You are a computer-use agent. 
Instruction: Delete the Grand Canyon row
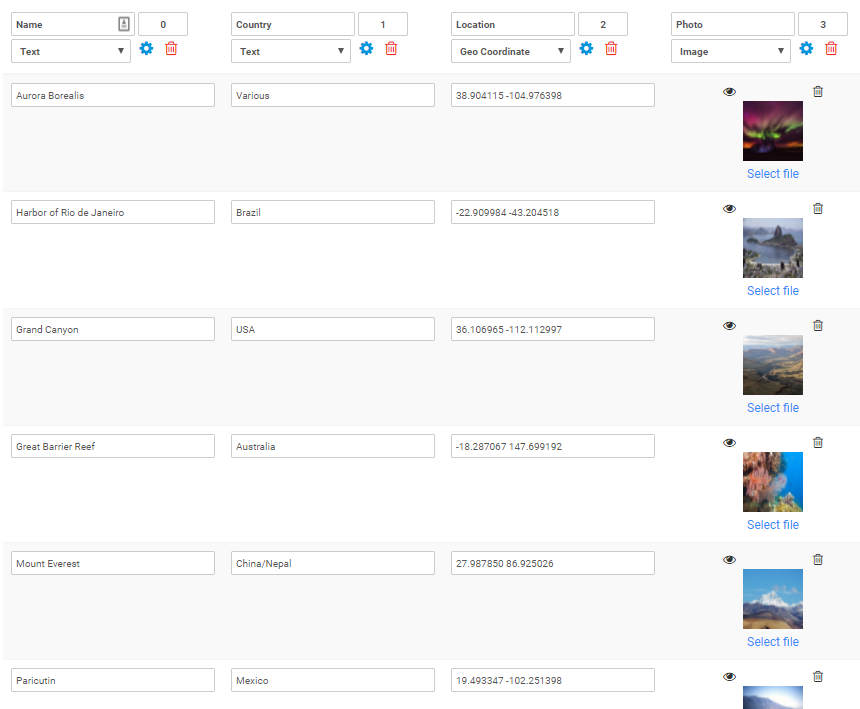(x=818, y=326)
